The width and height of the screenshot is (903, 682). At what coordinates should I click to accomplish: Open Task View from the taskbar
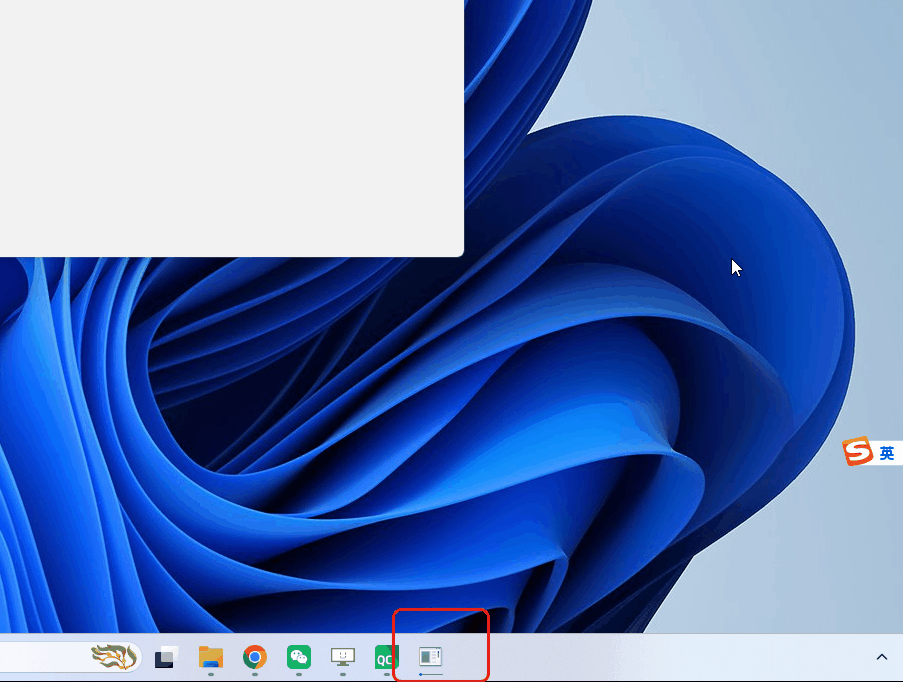(166, 657)
